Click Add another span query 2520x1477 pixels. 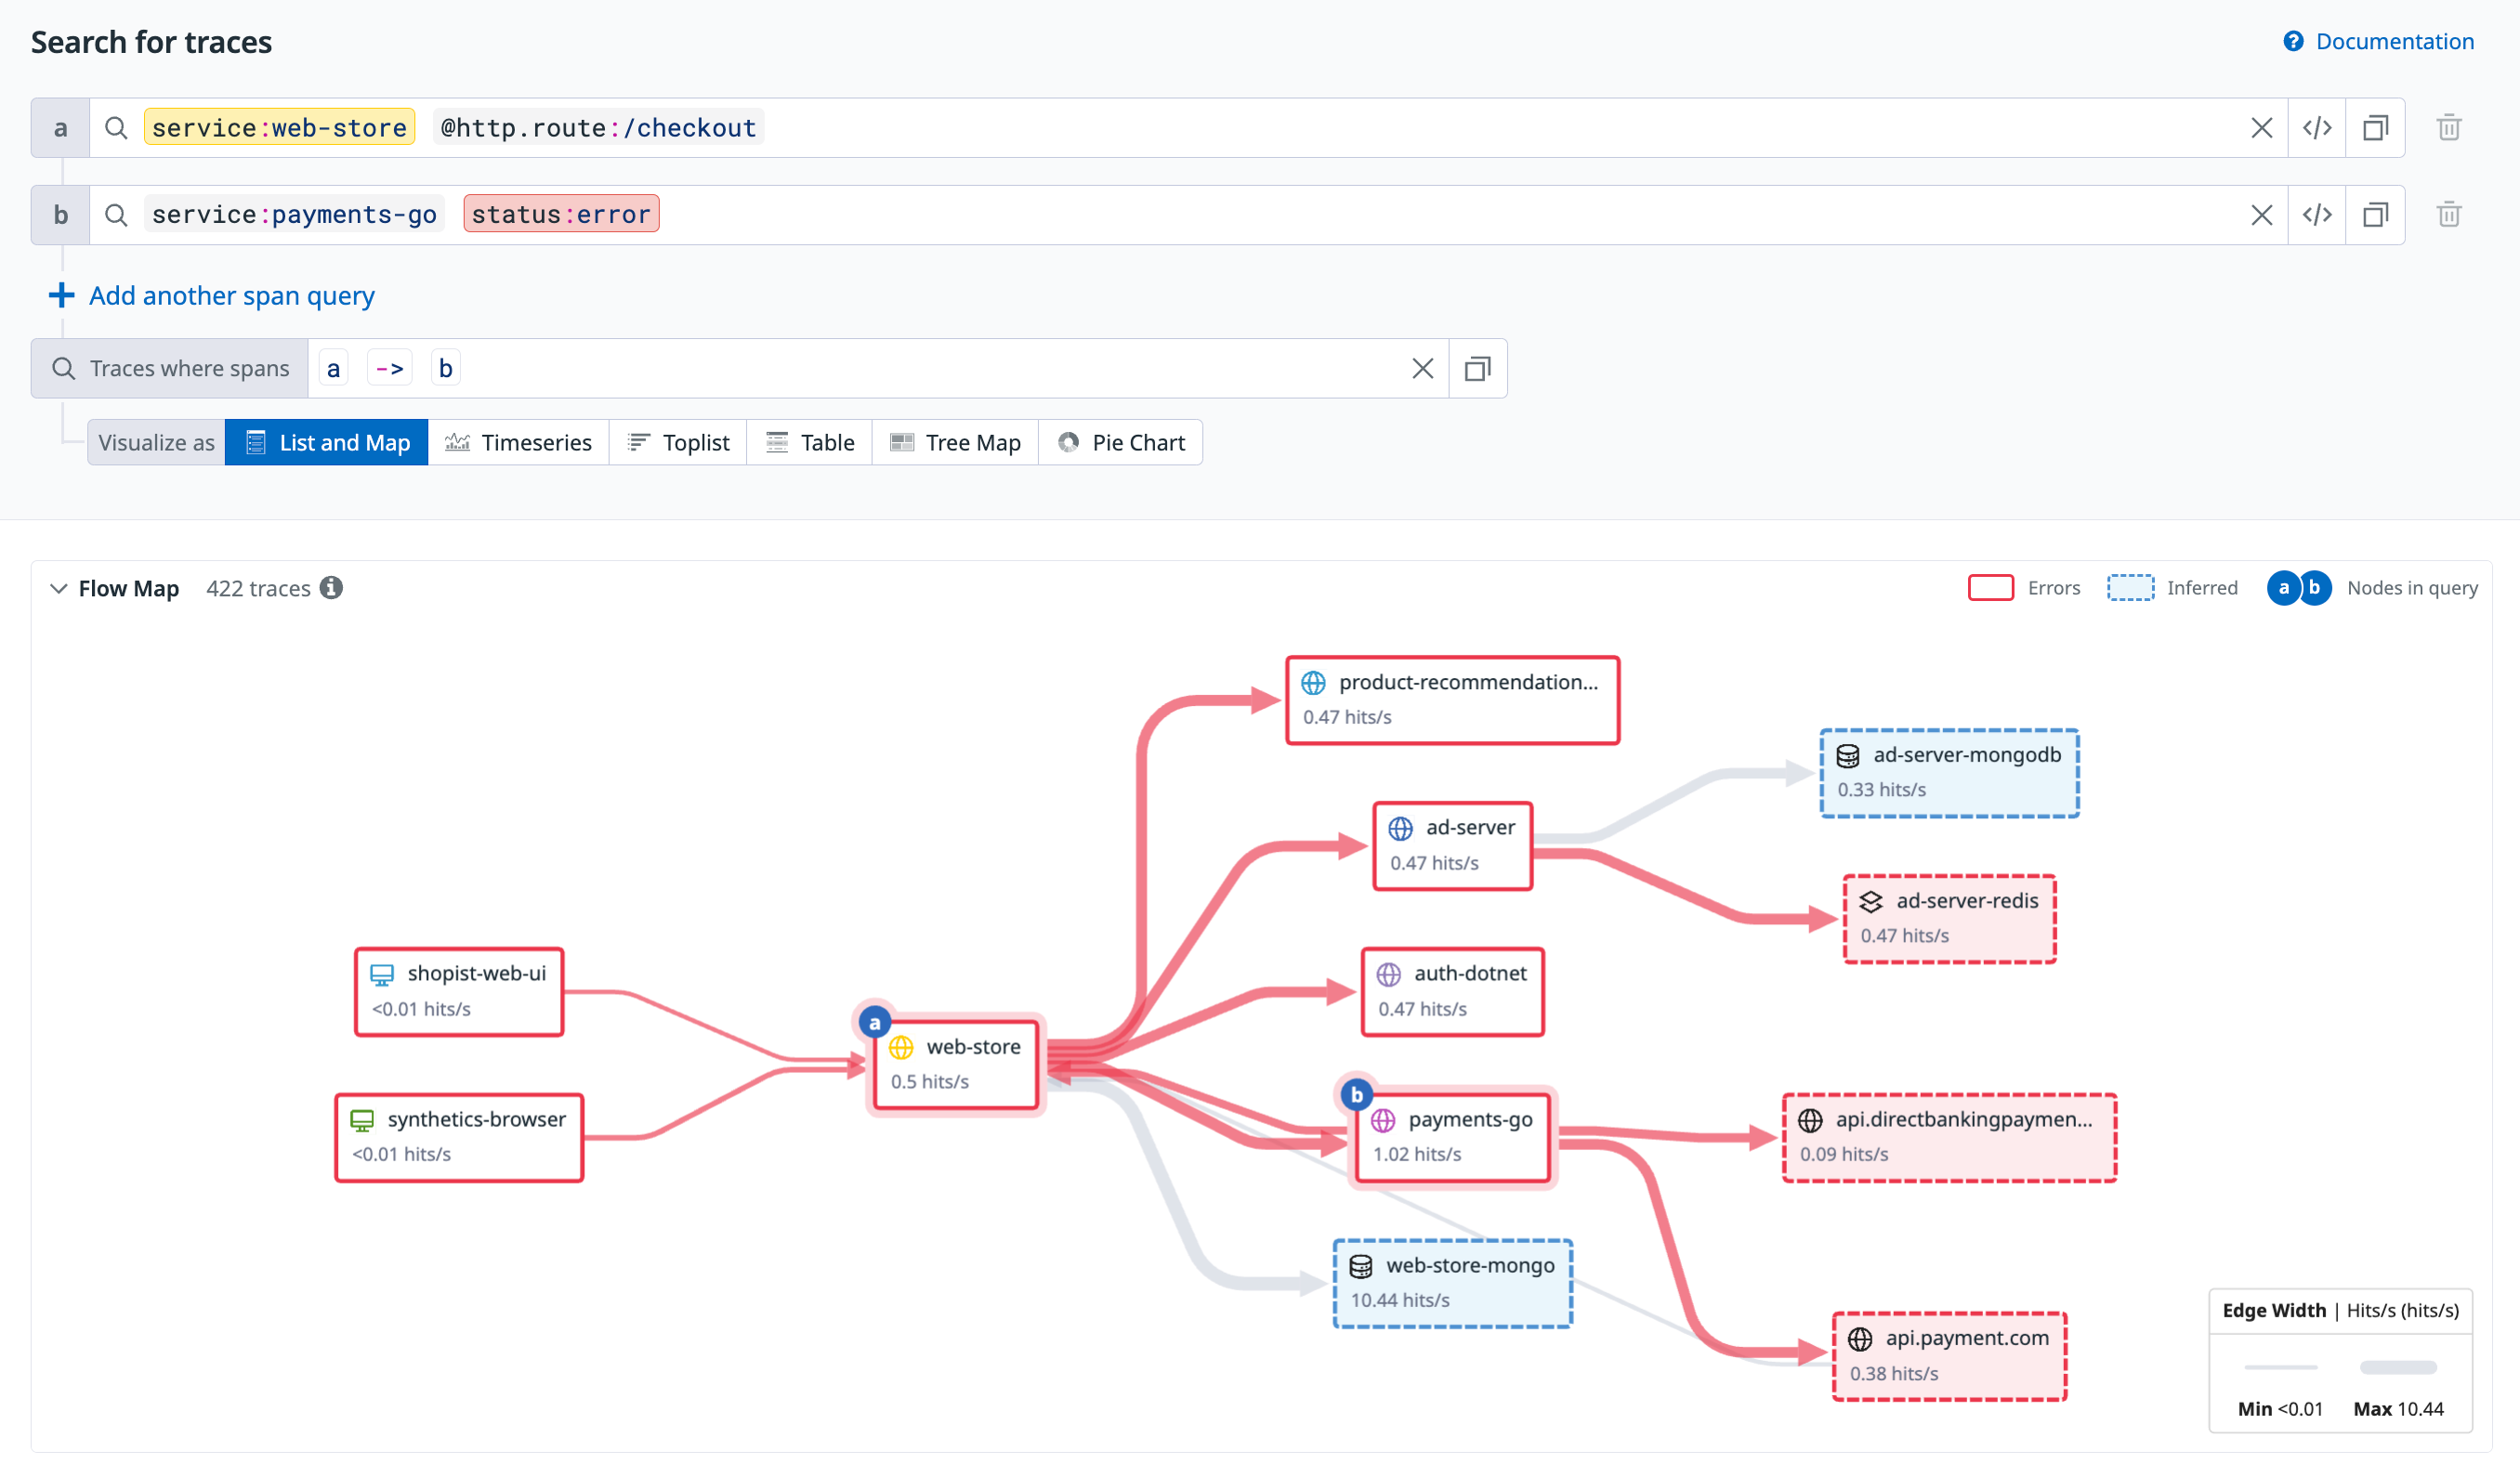click(x=231, y=295)
